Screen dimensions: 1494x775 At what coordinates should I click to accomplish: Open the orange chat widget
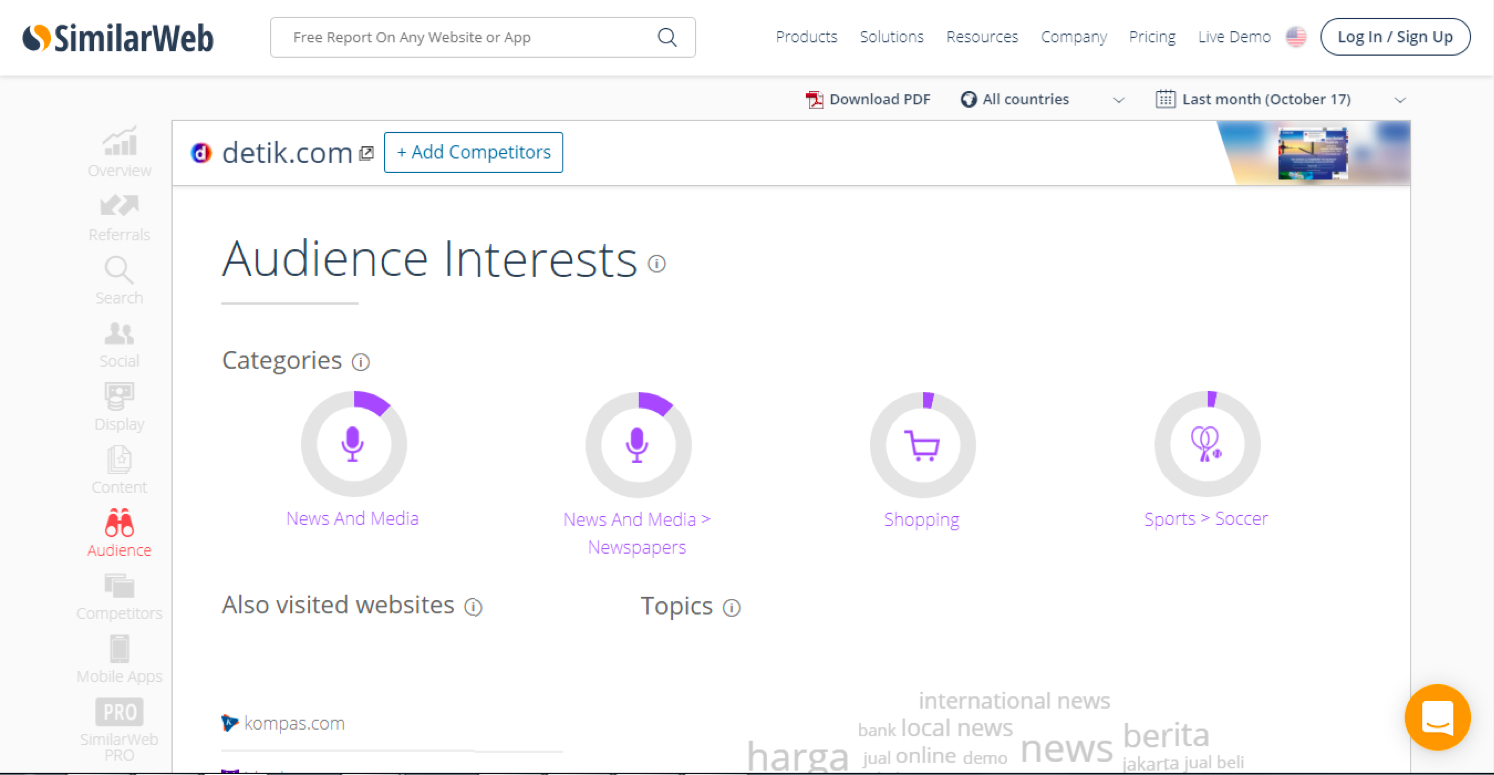(x=1437, y=717)
